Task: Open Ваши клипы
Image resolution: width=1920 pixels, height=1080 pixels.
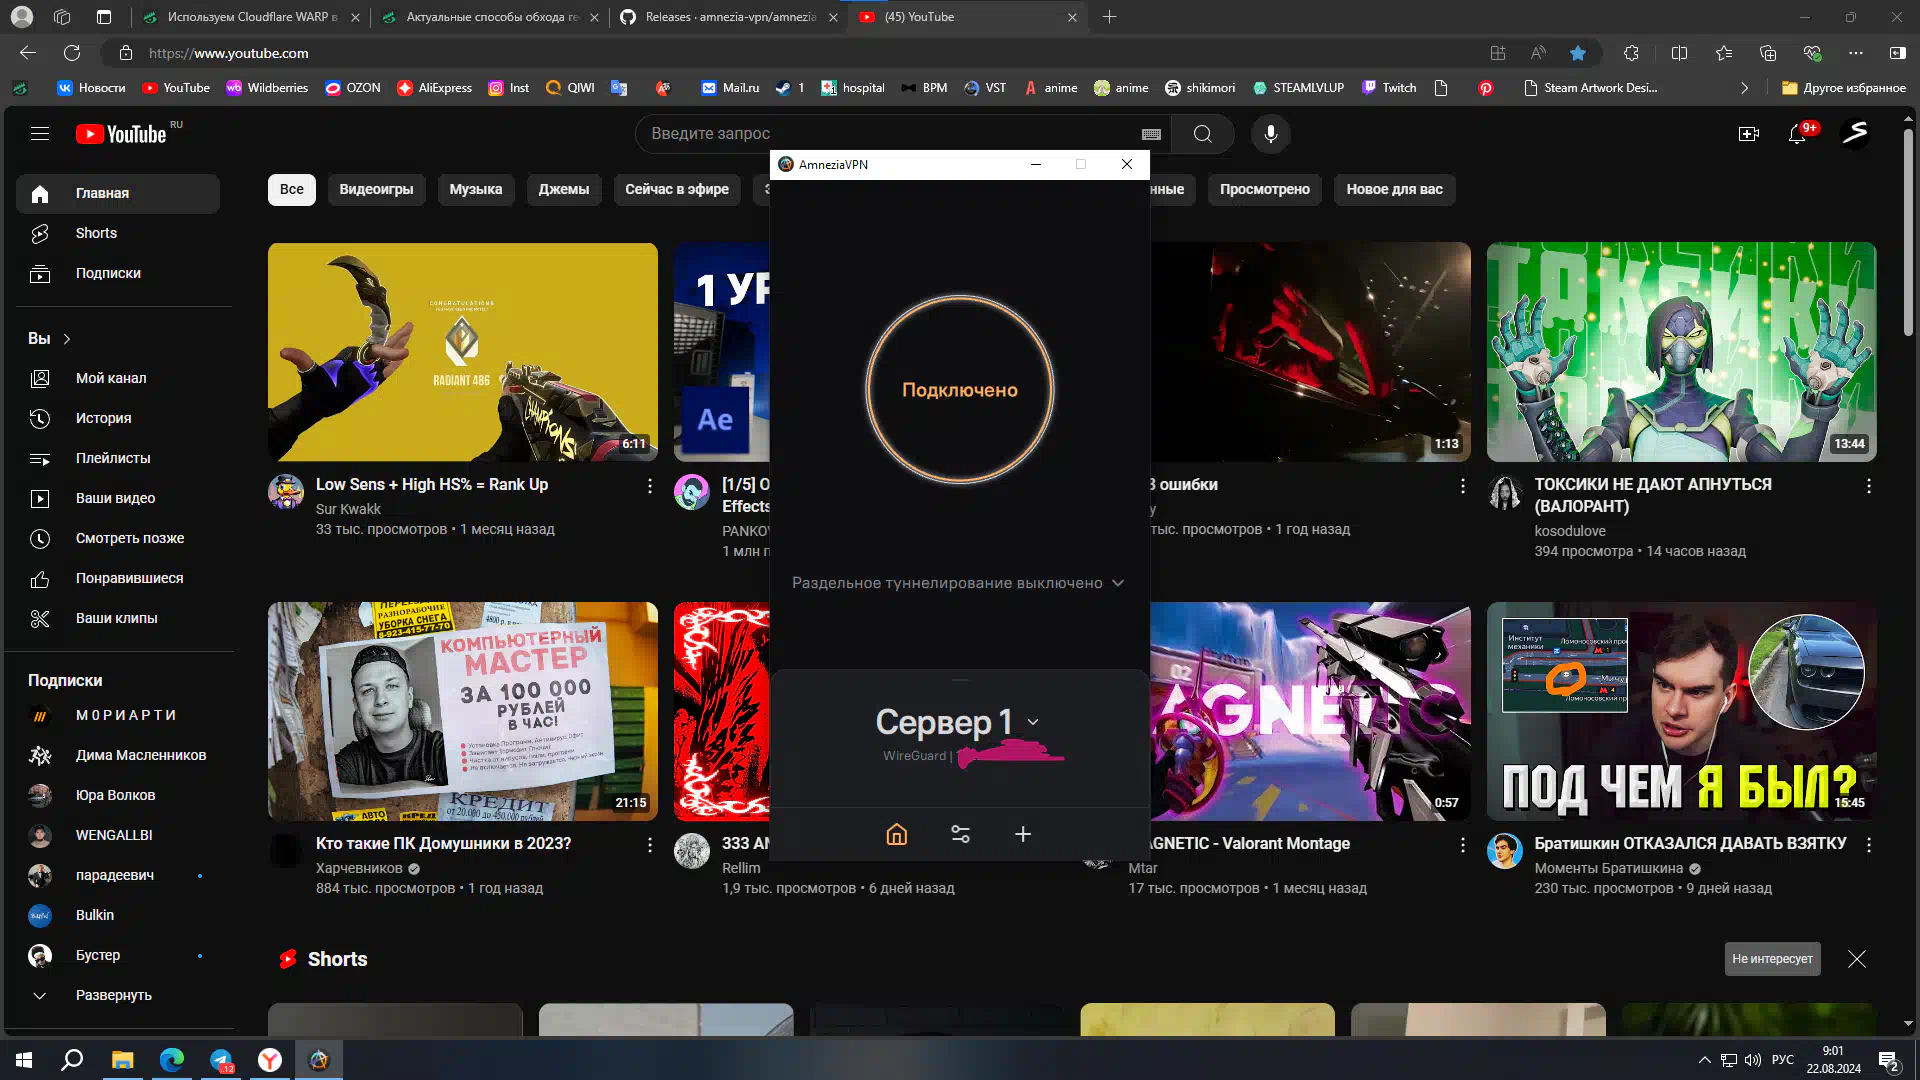Action: pyautogui.click(x=118, y=618)
